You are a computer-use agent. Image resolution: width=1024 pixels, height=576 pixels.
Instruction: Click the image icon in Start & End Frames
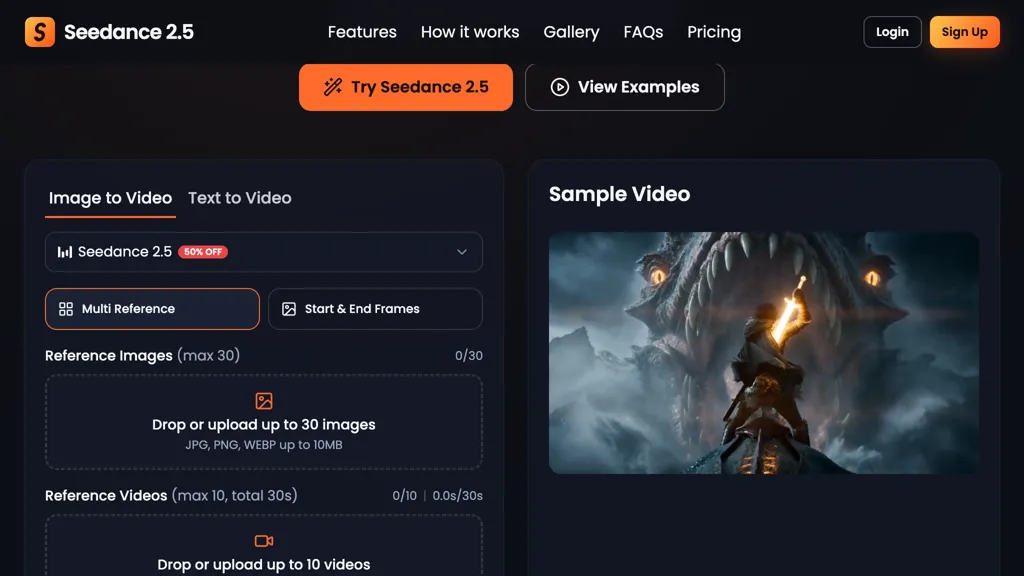tap(289, 309)
